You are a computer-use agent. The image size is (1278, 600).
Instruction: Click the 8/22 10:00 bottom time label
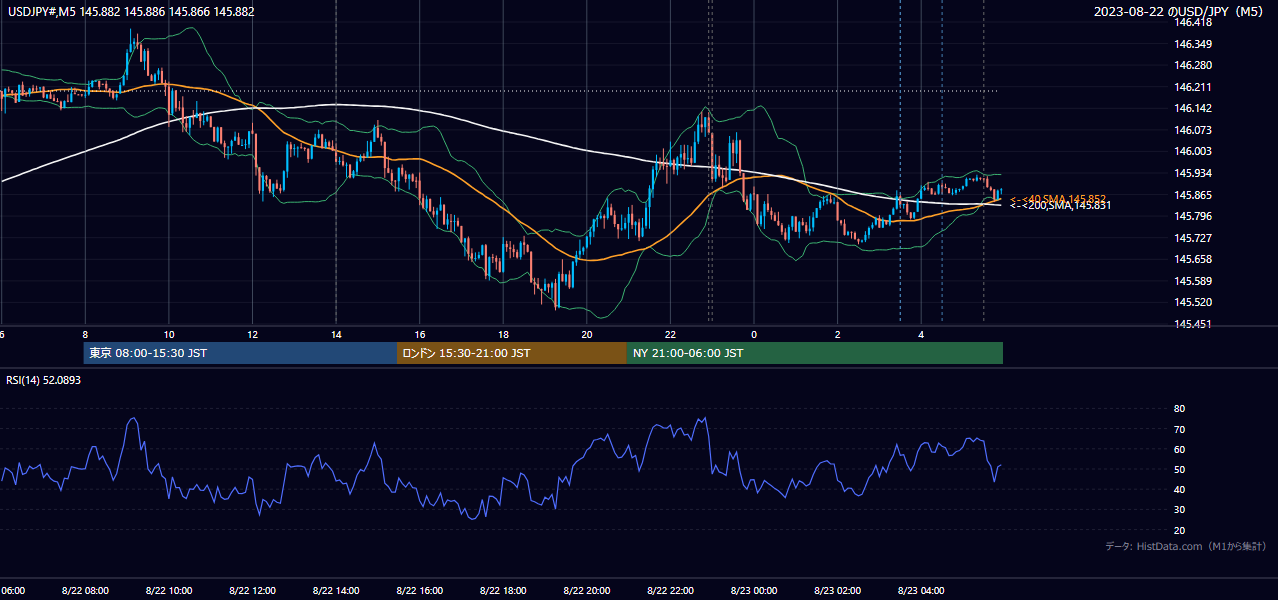(x=169, y=590)
